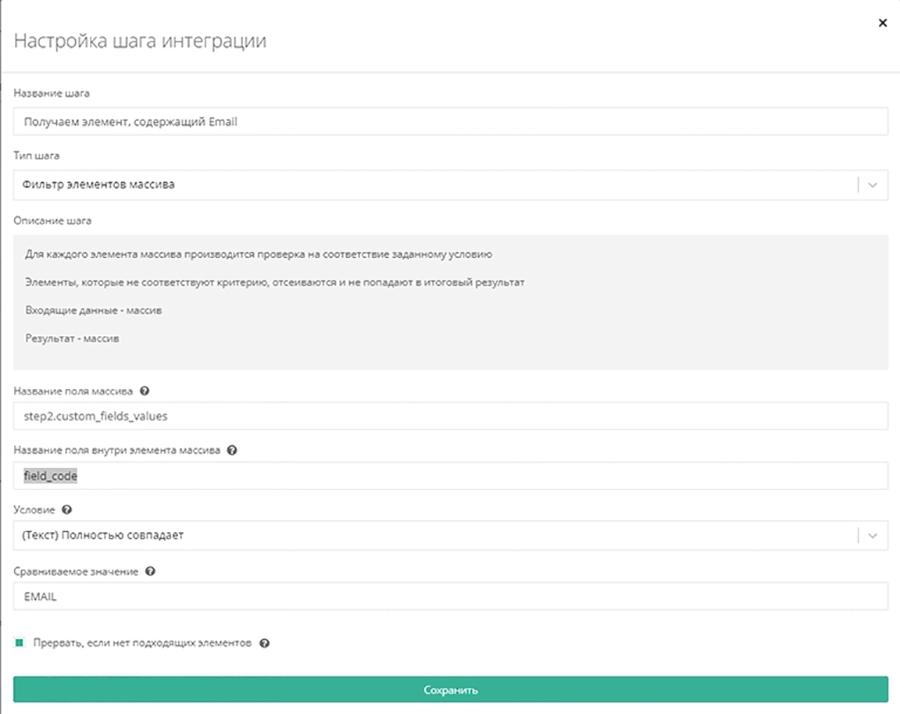The height and width of the screenshot is (714, 900).
Task: Open the 'Тип шага' dropdown showing 'Фильтр элементов массива'
Action: (x=430, y=185)
